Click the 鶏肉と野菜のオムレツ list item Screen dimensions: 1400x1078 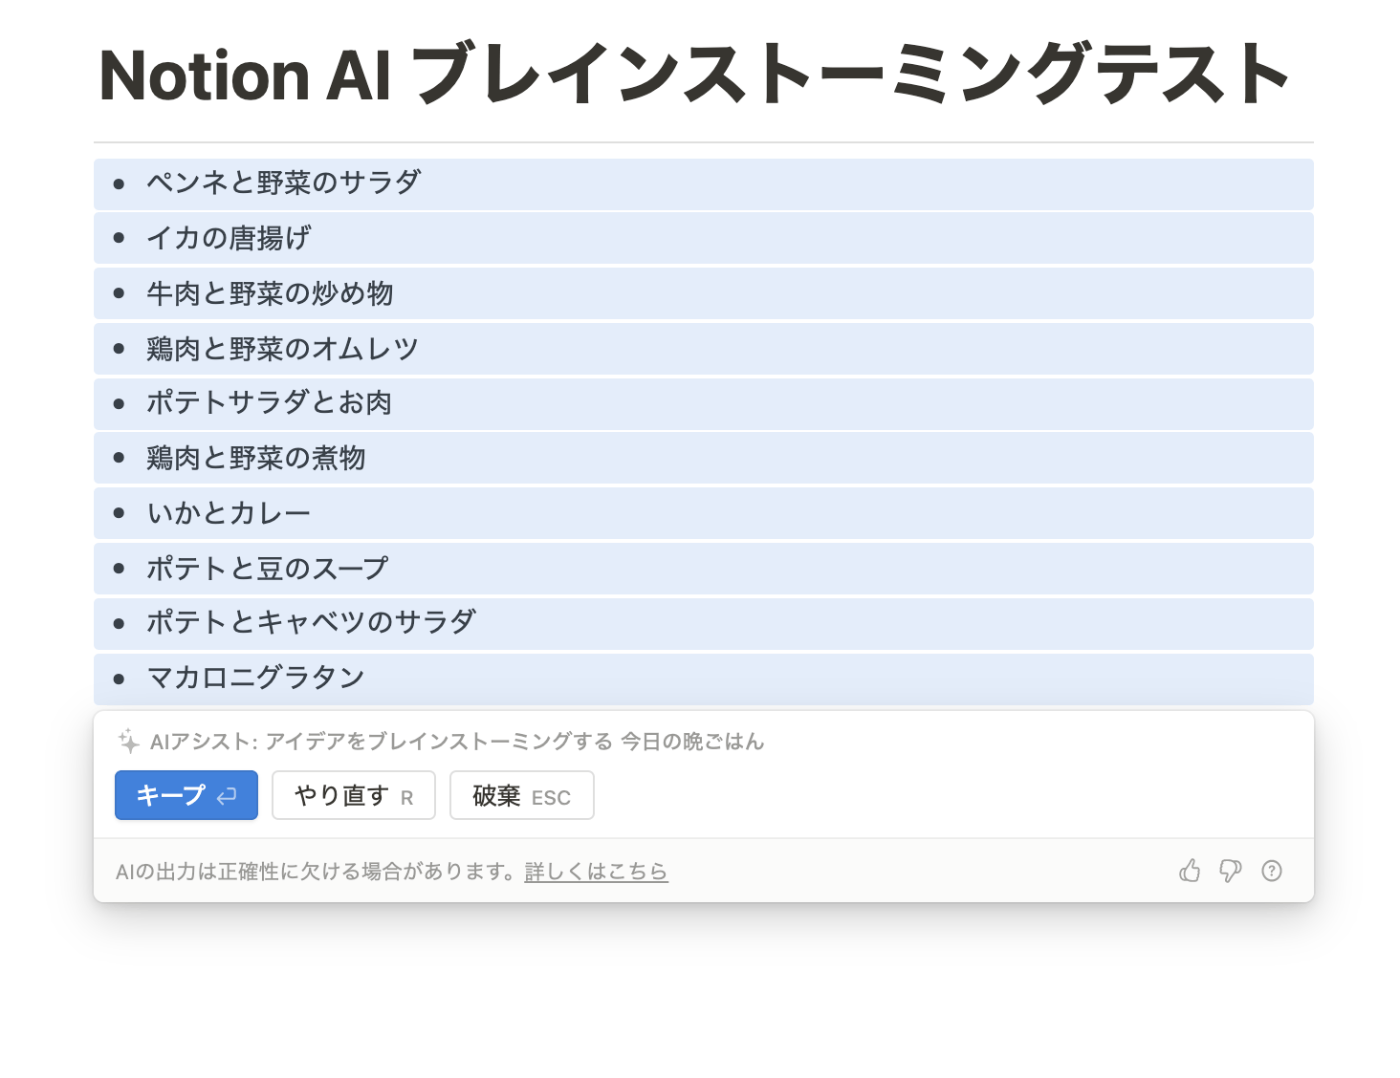pyautogui.click(x=704, y=349)
